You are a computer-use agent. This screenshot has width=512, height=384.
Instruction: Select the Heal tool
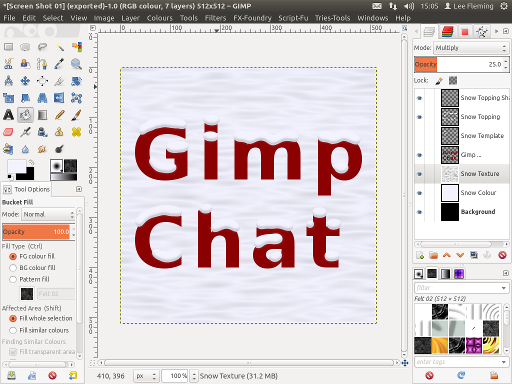[76, 132]
